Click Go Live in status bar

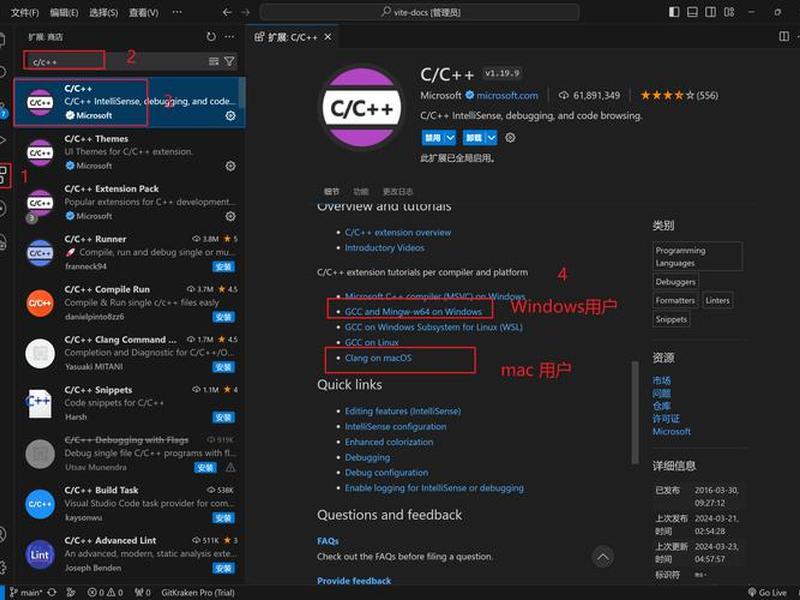767,592
